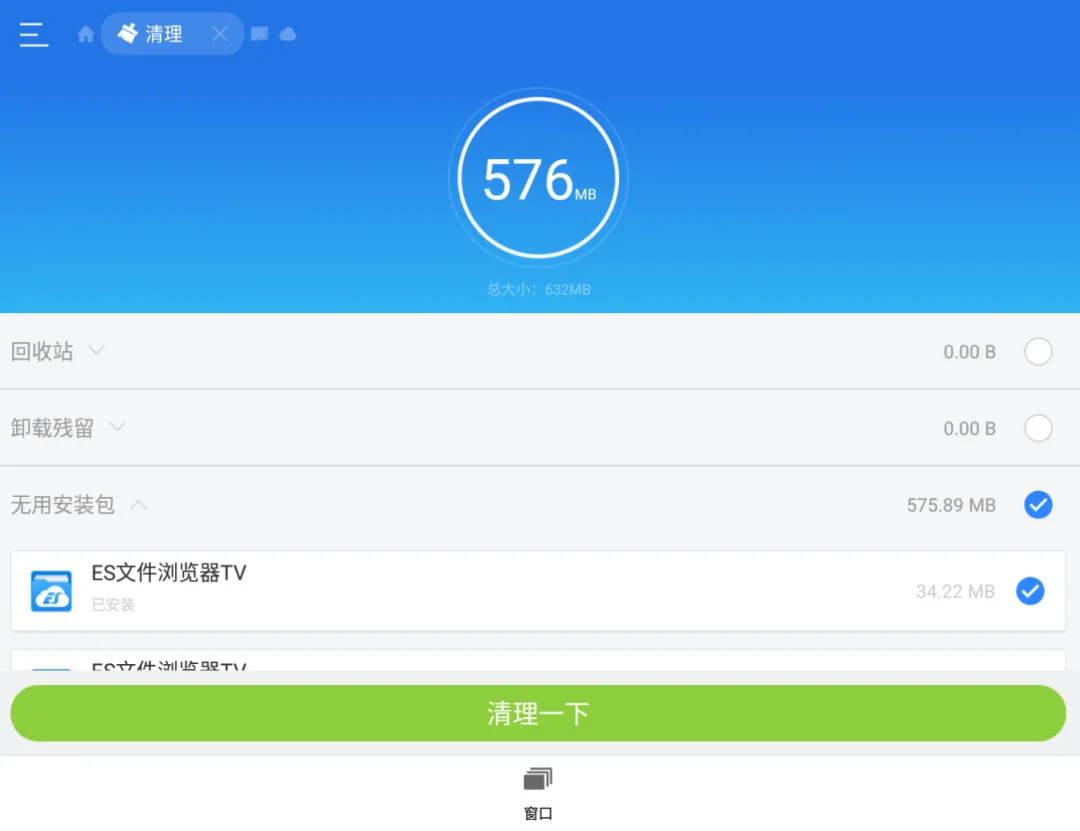The image size is (1080, 831).
Task: Click the 34.22 MB size value
Action: click(955, 591)
